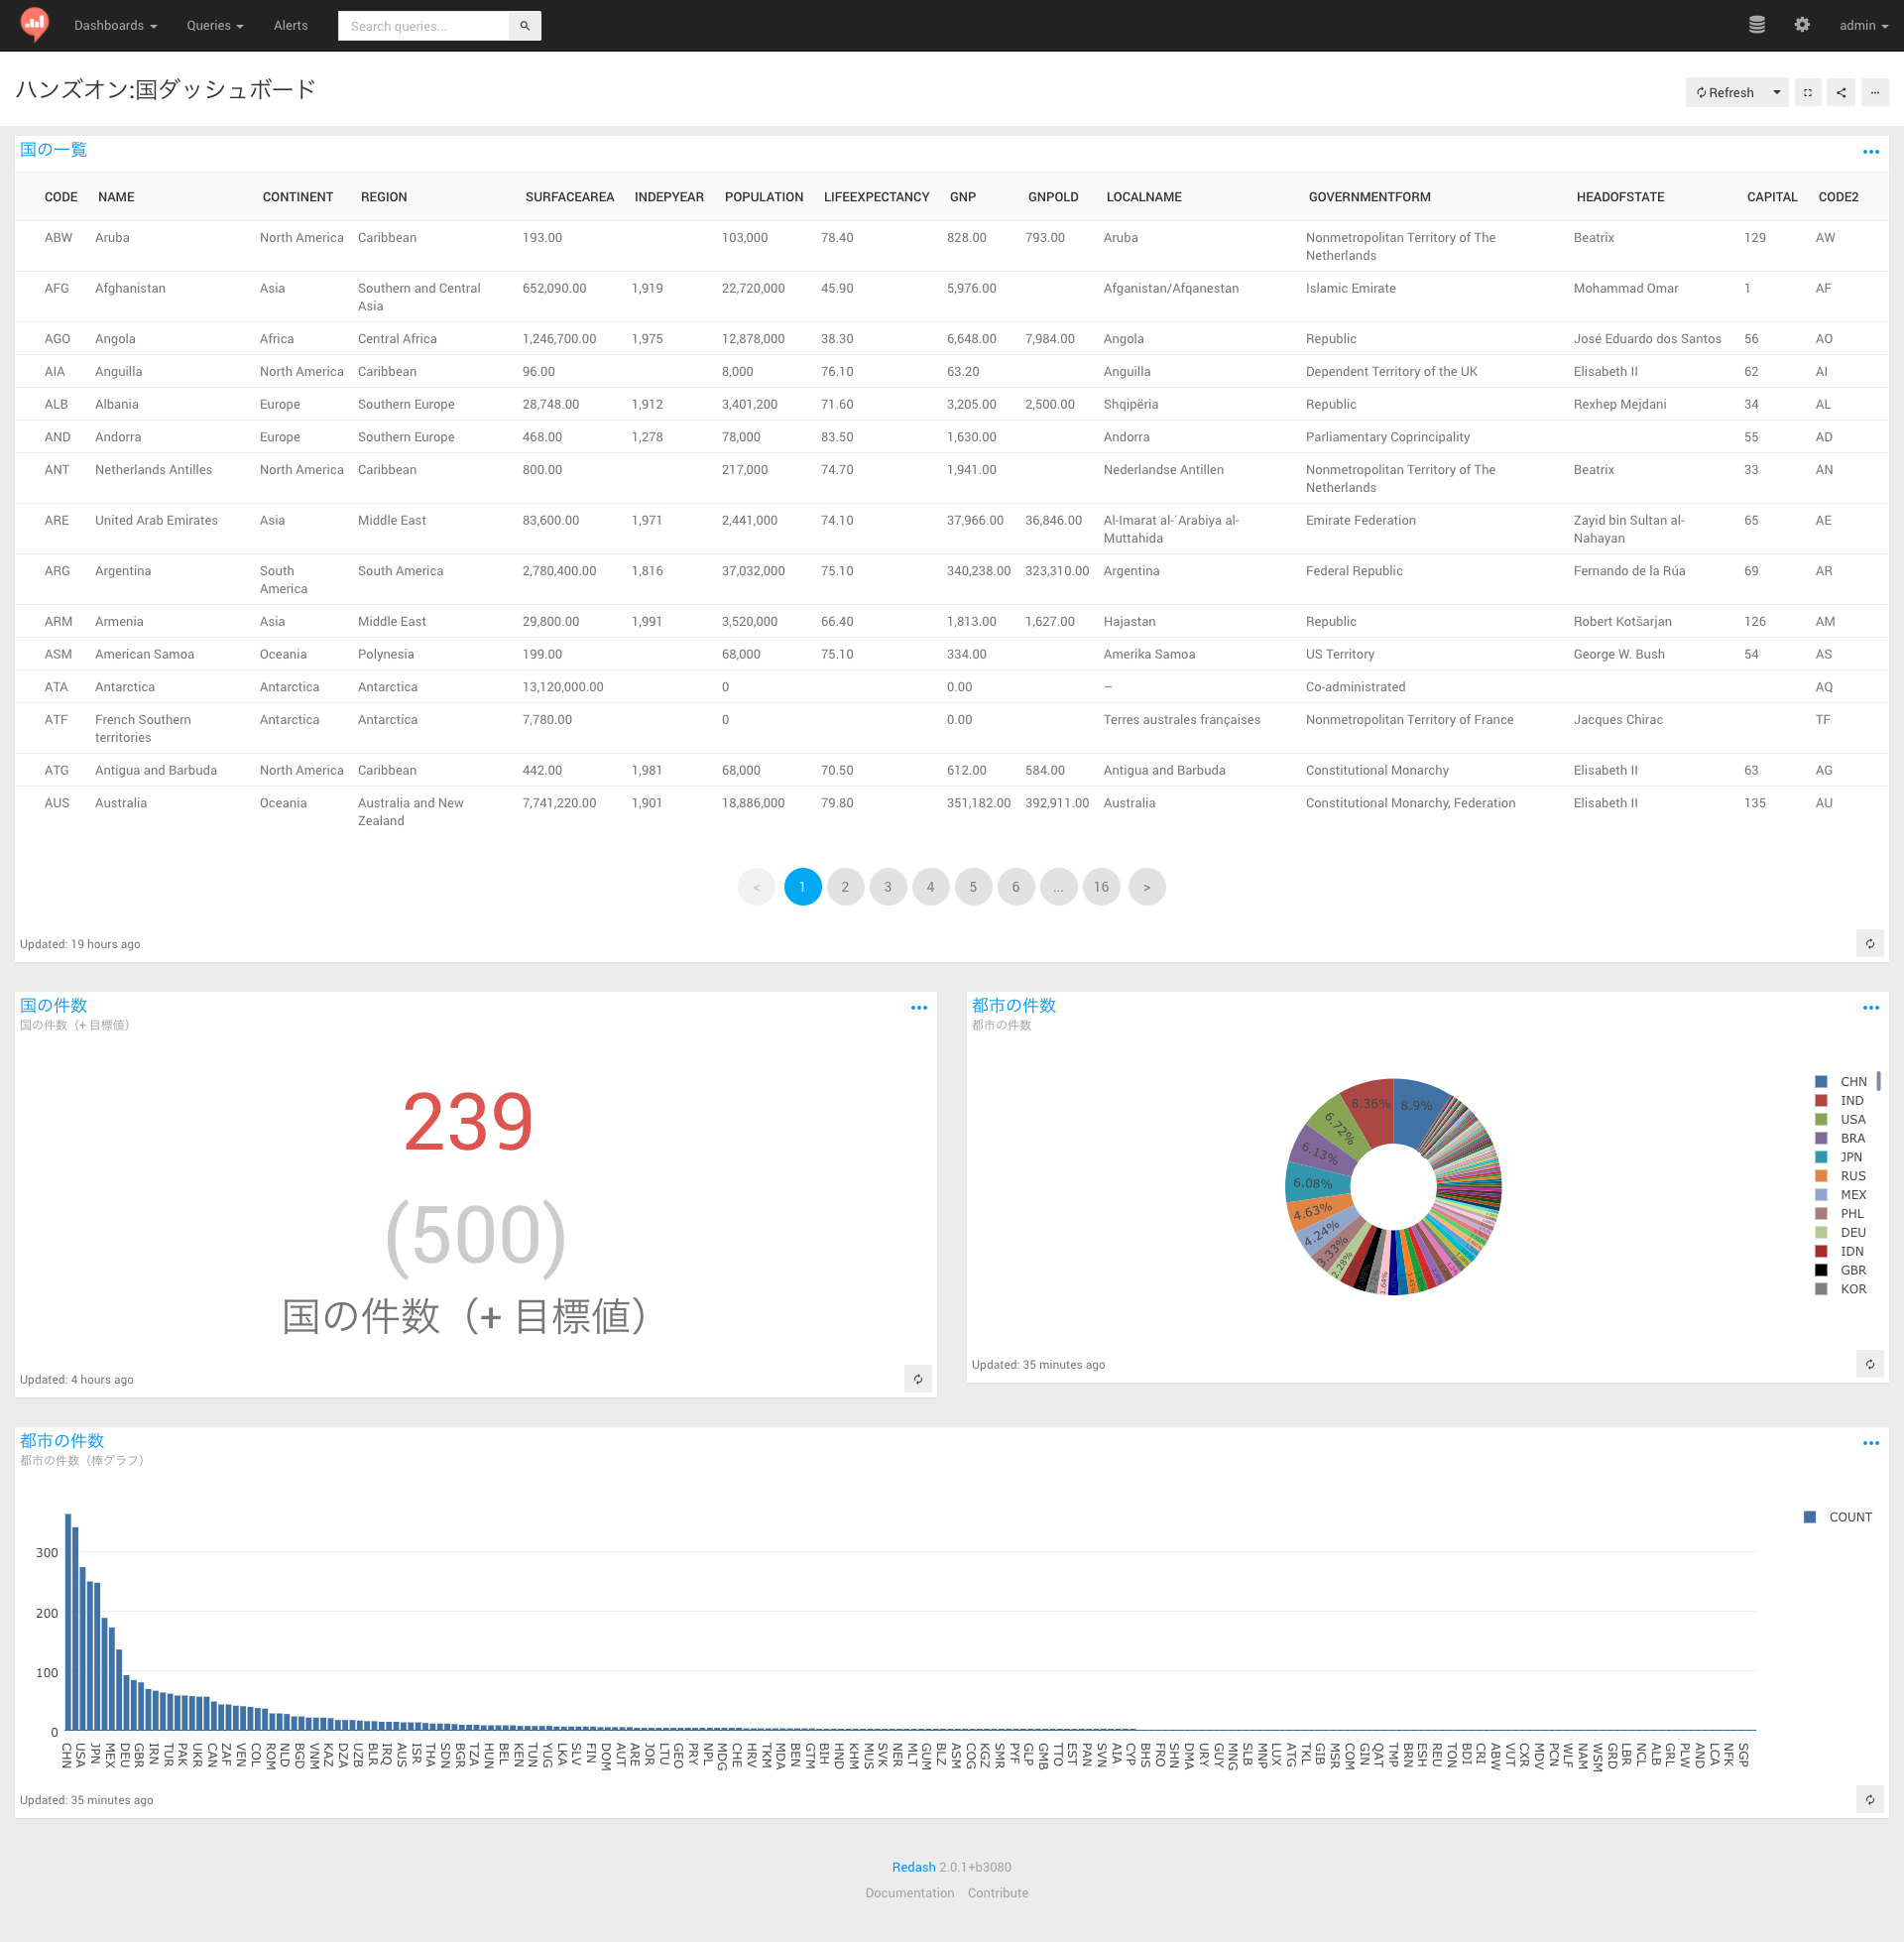Image resolution: width=1904 pixels, height=1942 pixels.
Task: Refresh the bar chart widget
Action: pos(1869,1799)
